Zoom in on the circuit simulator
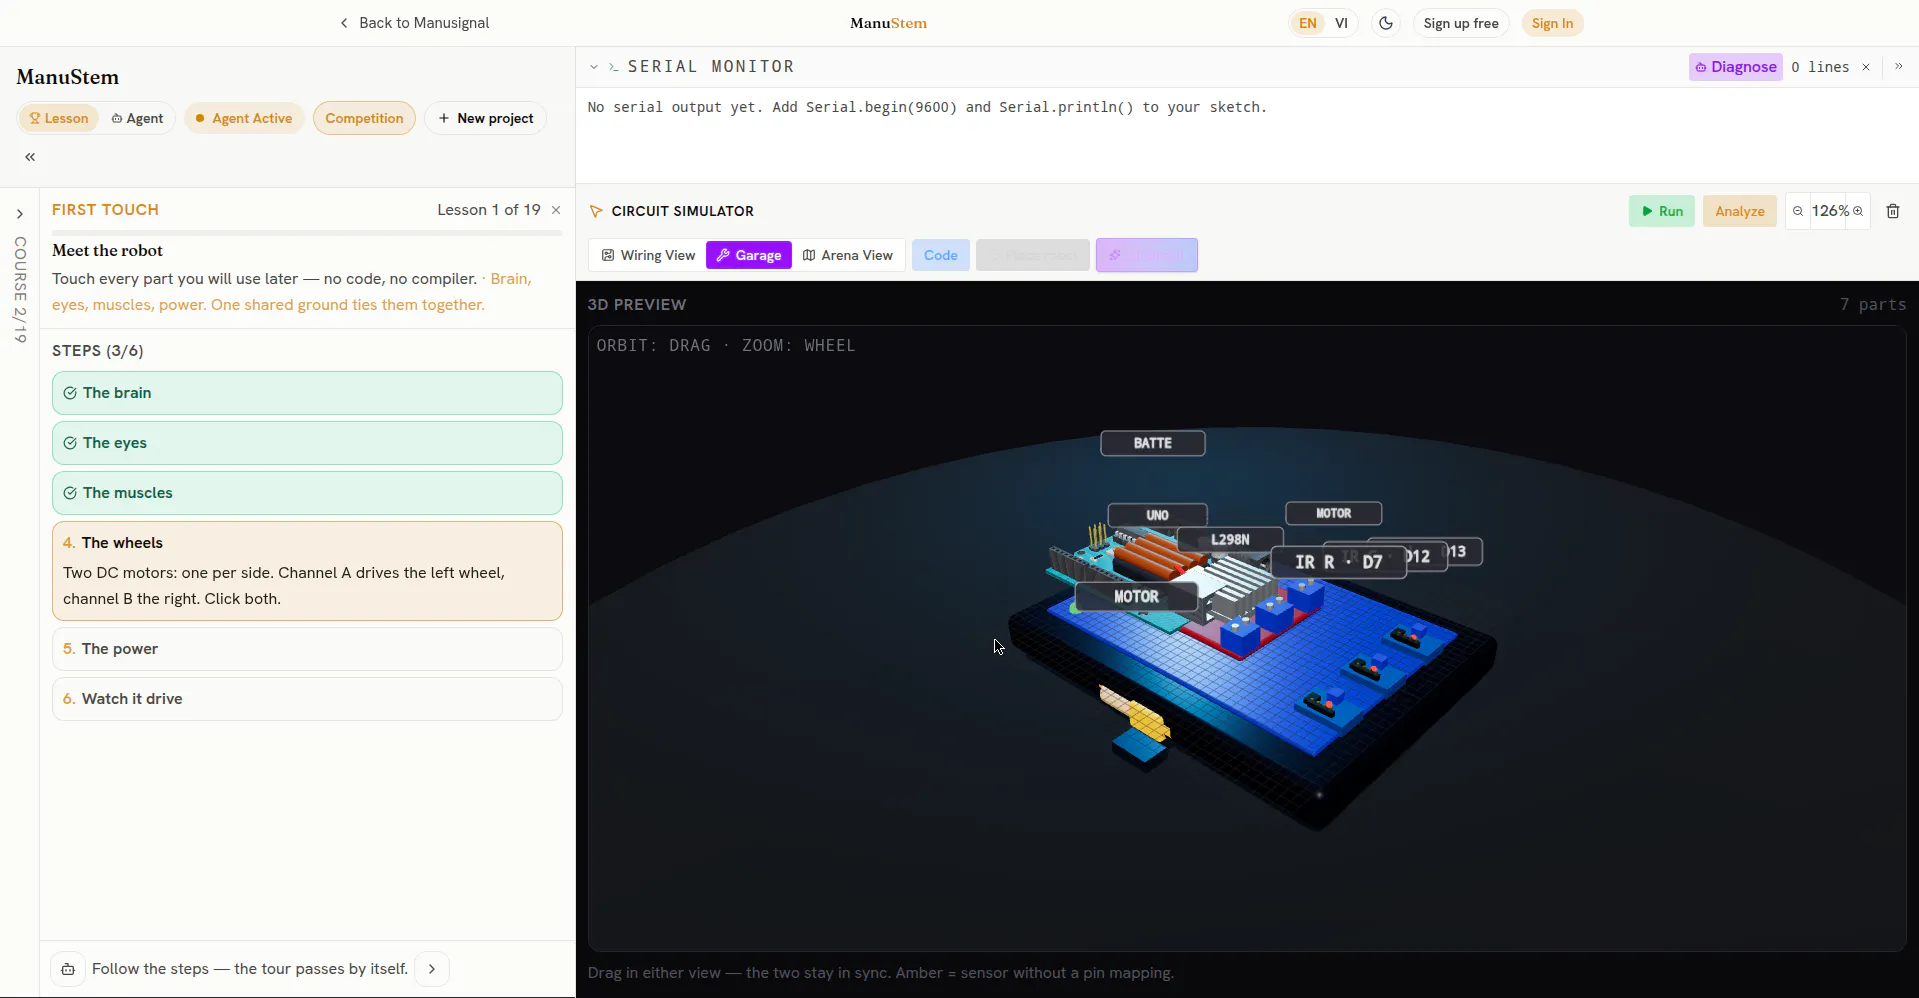 1858,211
